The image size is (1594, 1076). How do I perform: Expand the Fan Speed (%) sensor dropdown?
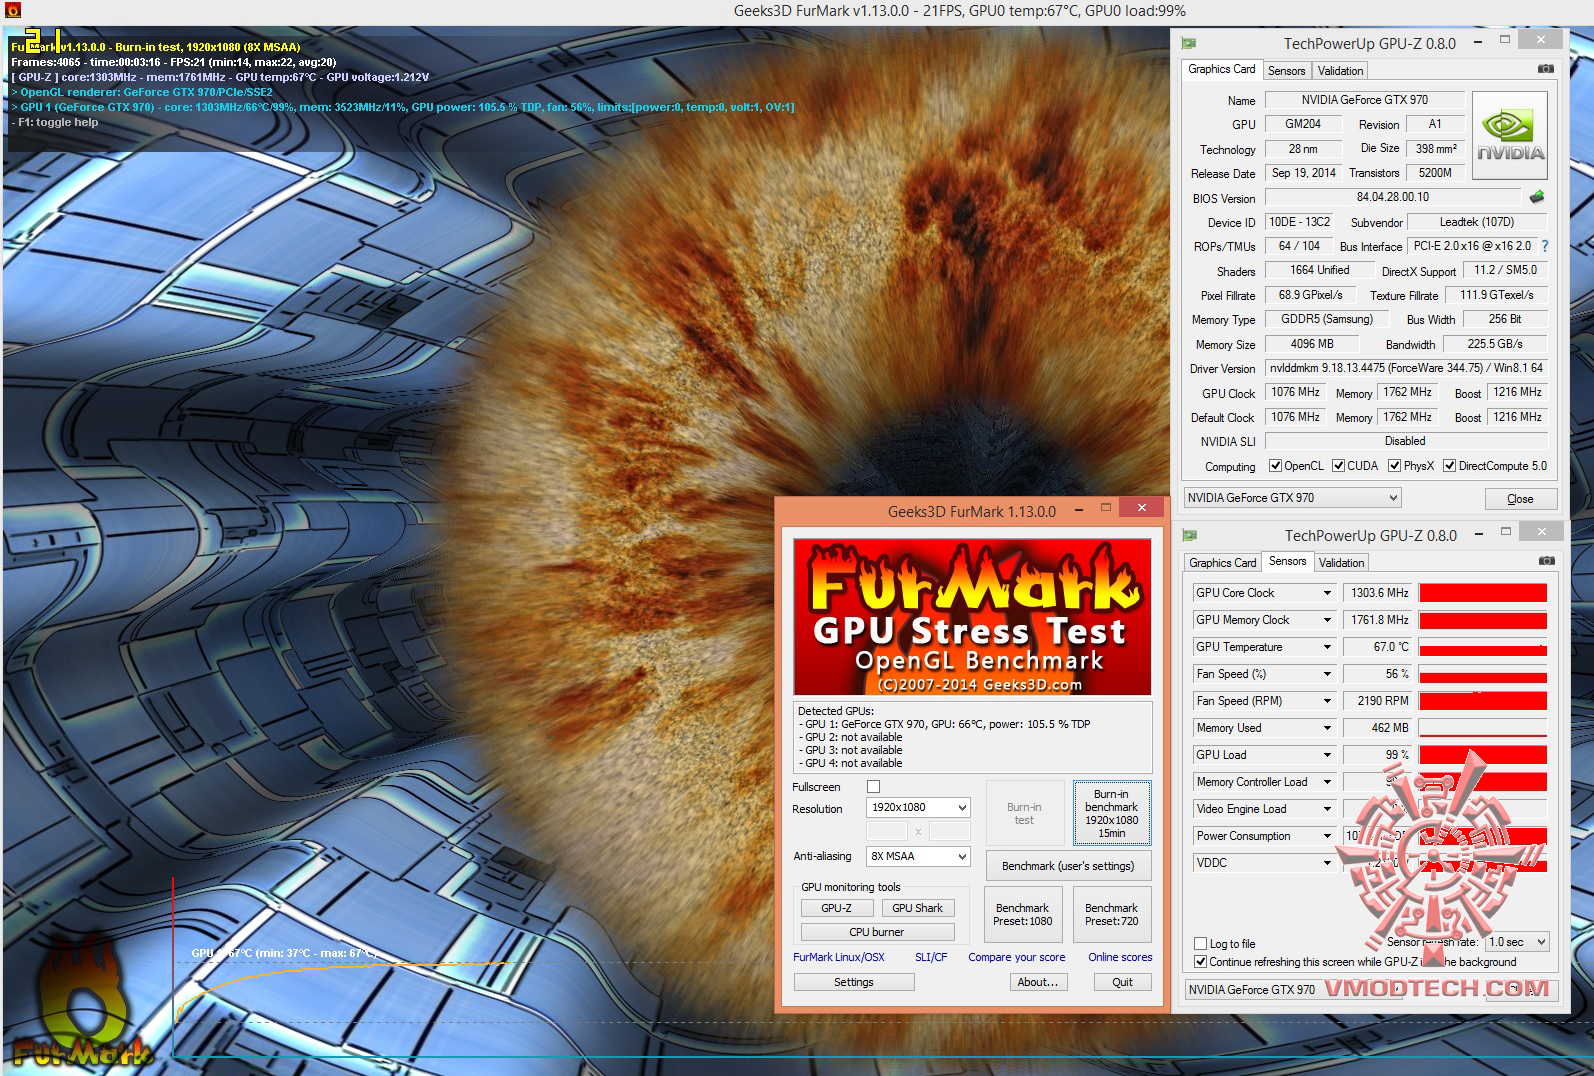(x=1327, y=674)
